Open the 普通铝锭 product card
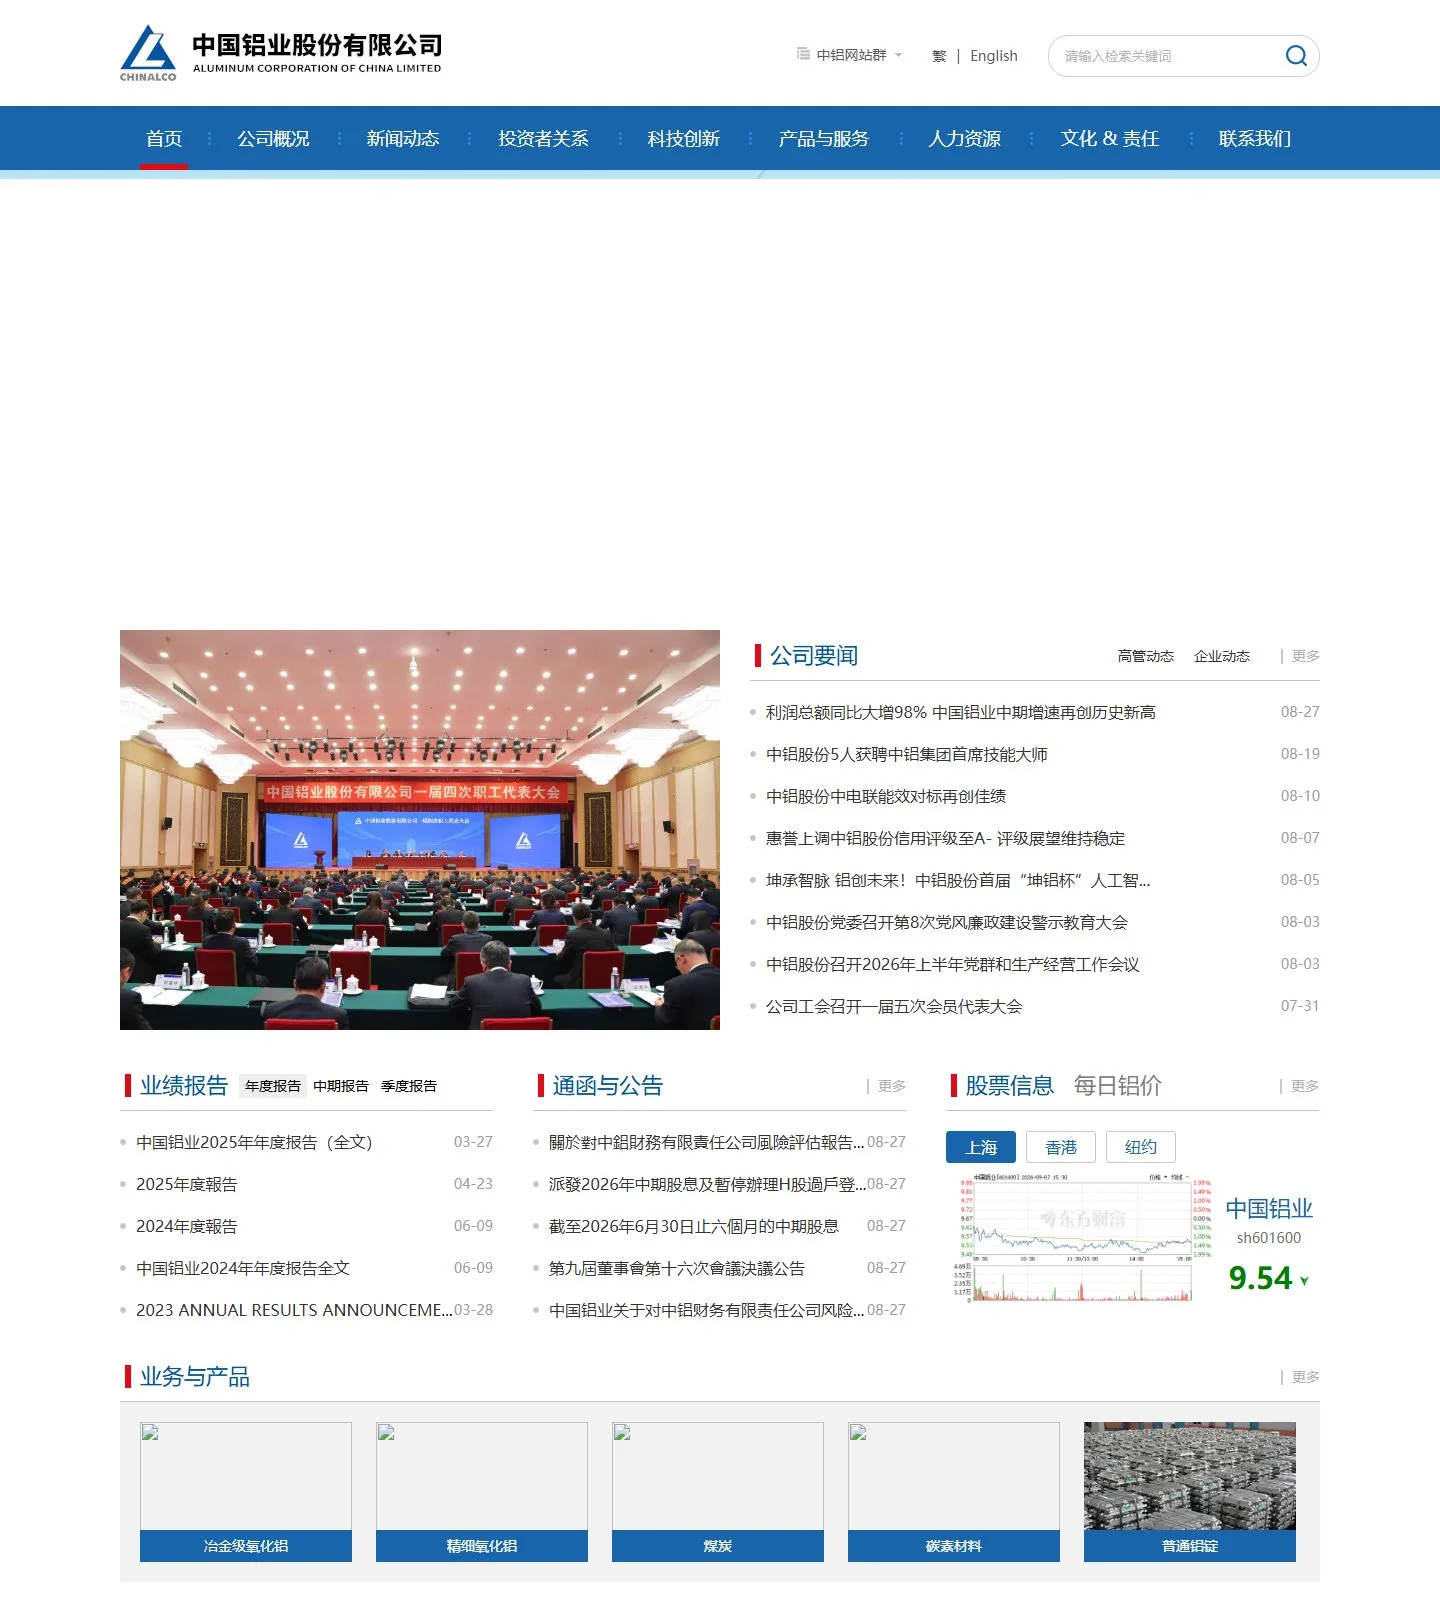The image size is (1440, 1600). tap(1190, 1492)
